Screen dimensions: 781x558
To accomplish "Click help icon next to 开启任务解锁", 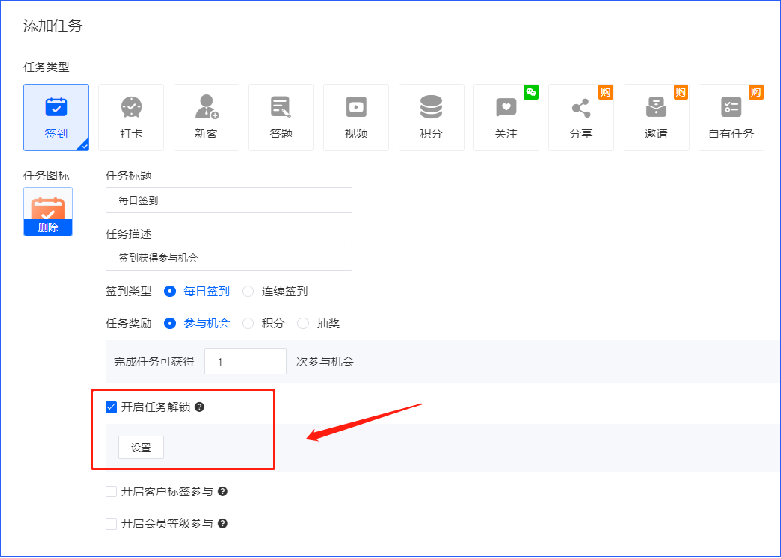I will [x=200, y=407].
